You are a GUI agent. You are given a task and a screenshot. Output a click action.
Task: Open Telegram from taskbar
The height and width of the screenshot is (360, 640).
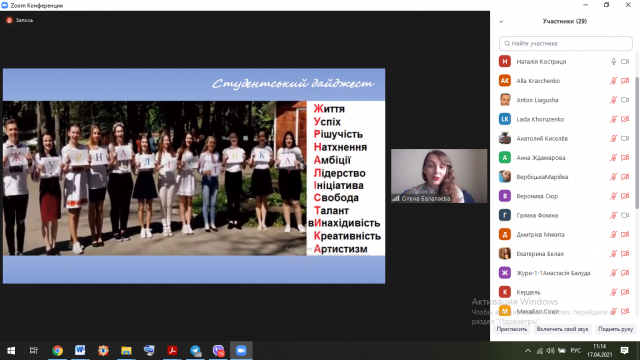click(196, 351)
